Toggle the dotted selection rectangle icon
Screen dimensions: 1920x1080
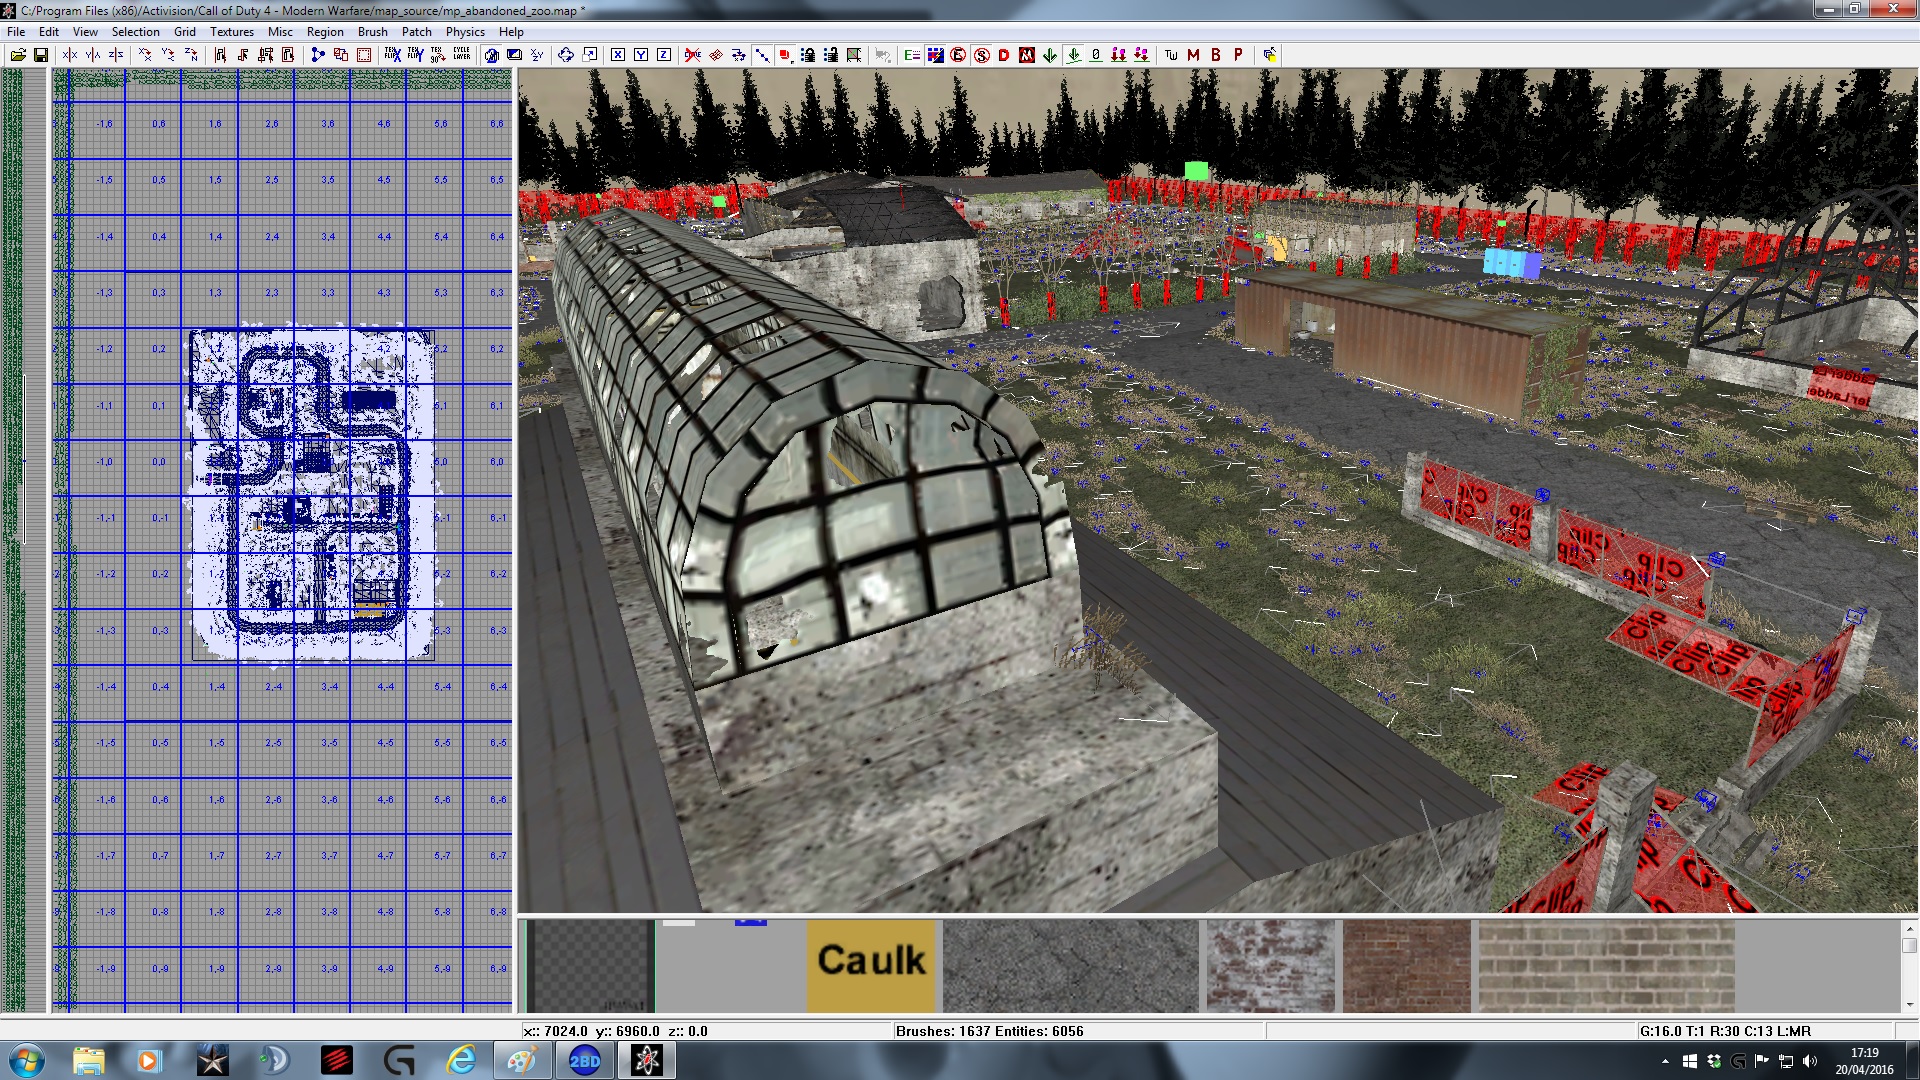364,55
